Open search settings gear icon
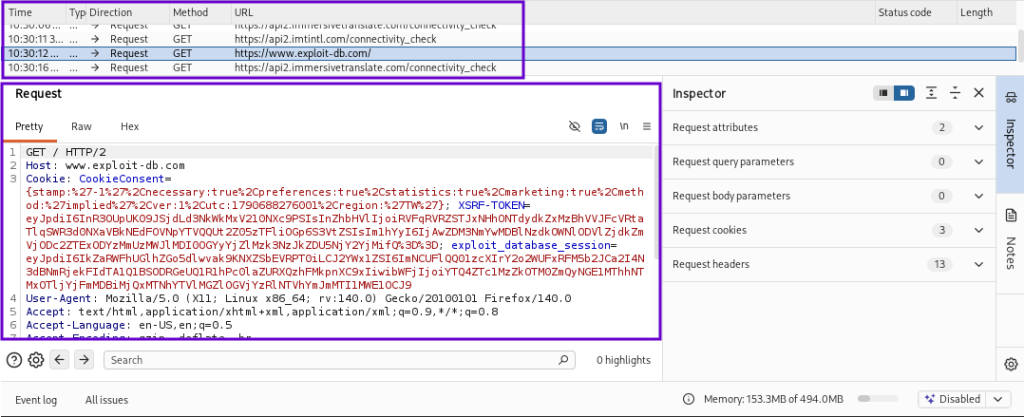 pyautogui.click(x=36, y=360)
